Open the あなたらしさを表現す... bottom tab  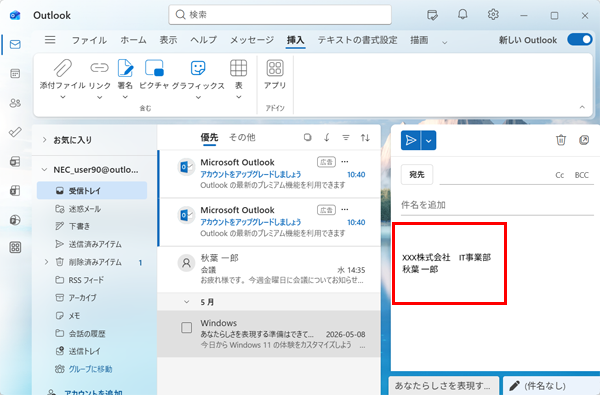coord(444,385)
